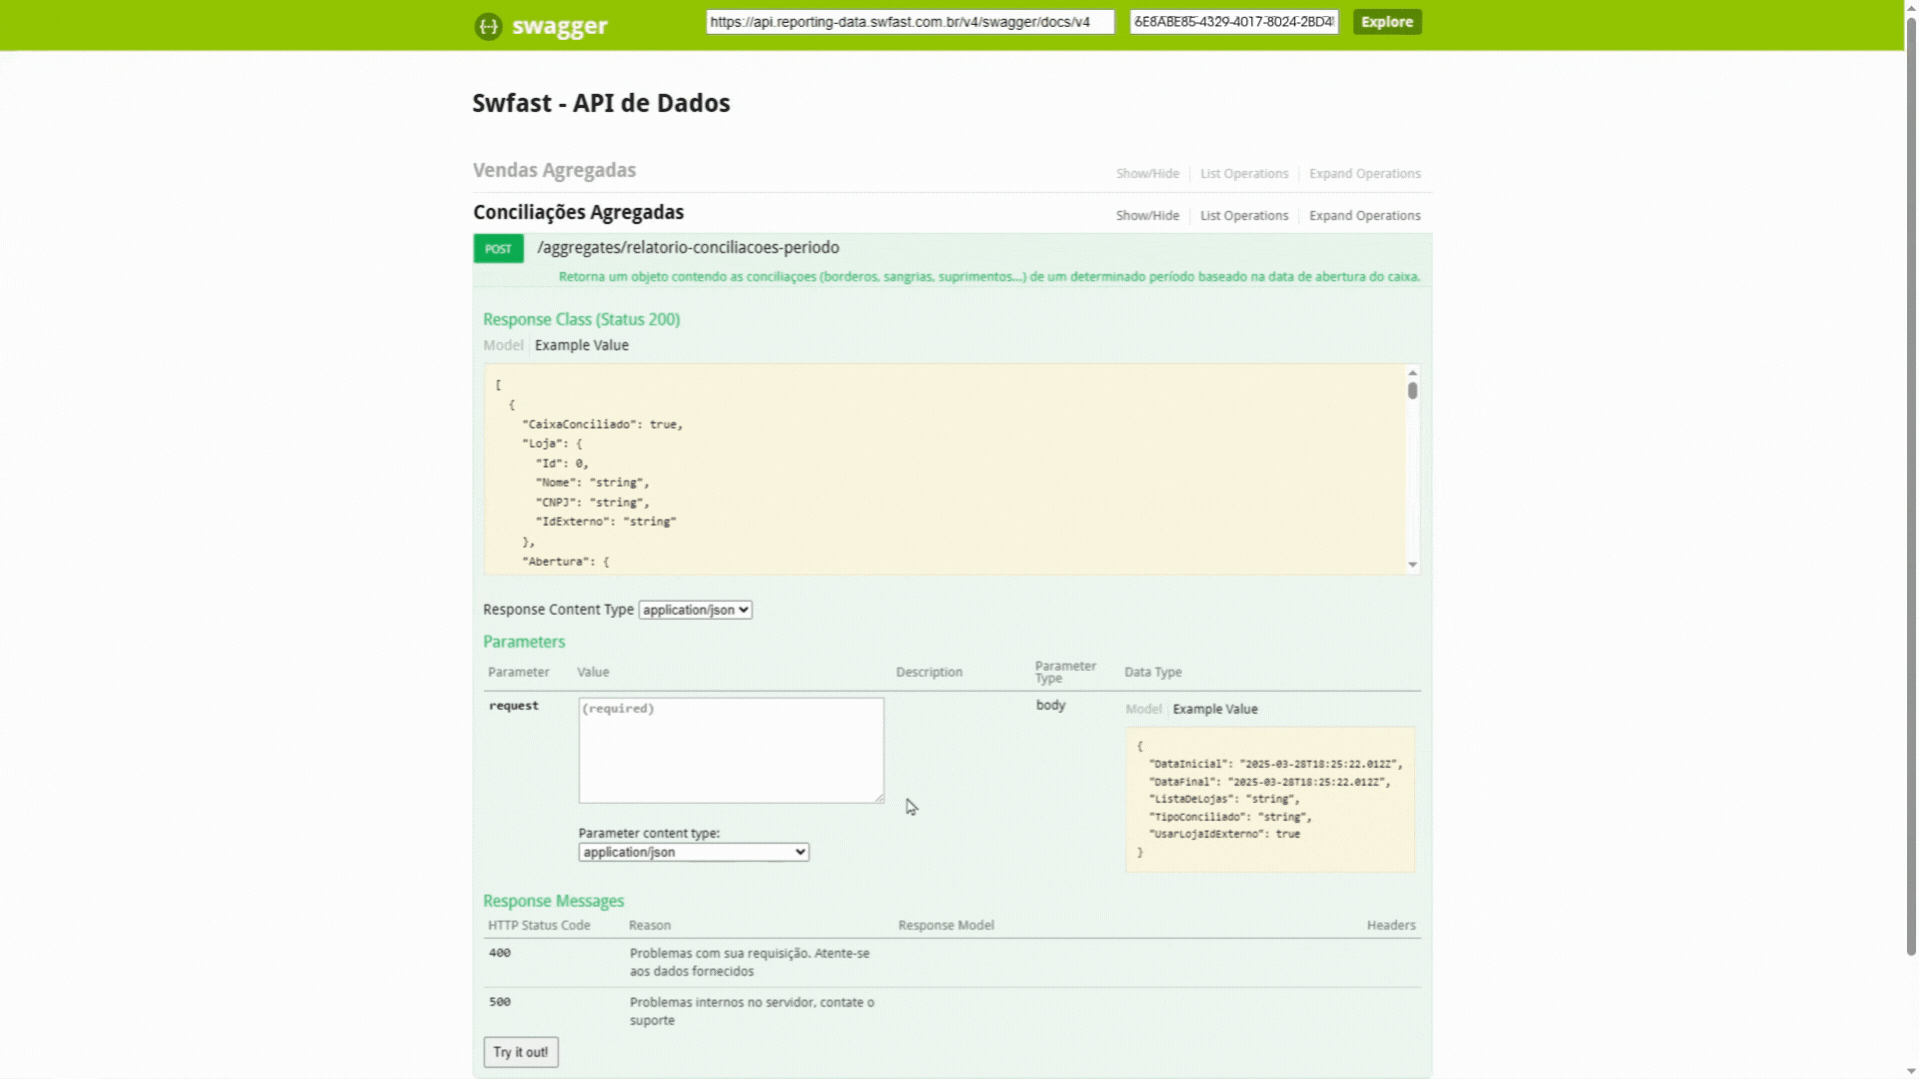Open Response Content Type dropdown
This screenshot has width=1919, height=1079.
(695, 610)
